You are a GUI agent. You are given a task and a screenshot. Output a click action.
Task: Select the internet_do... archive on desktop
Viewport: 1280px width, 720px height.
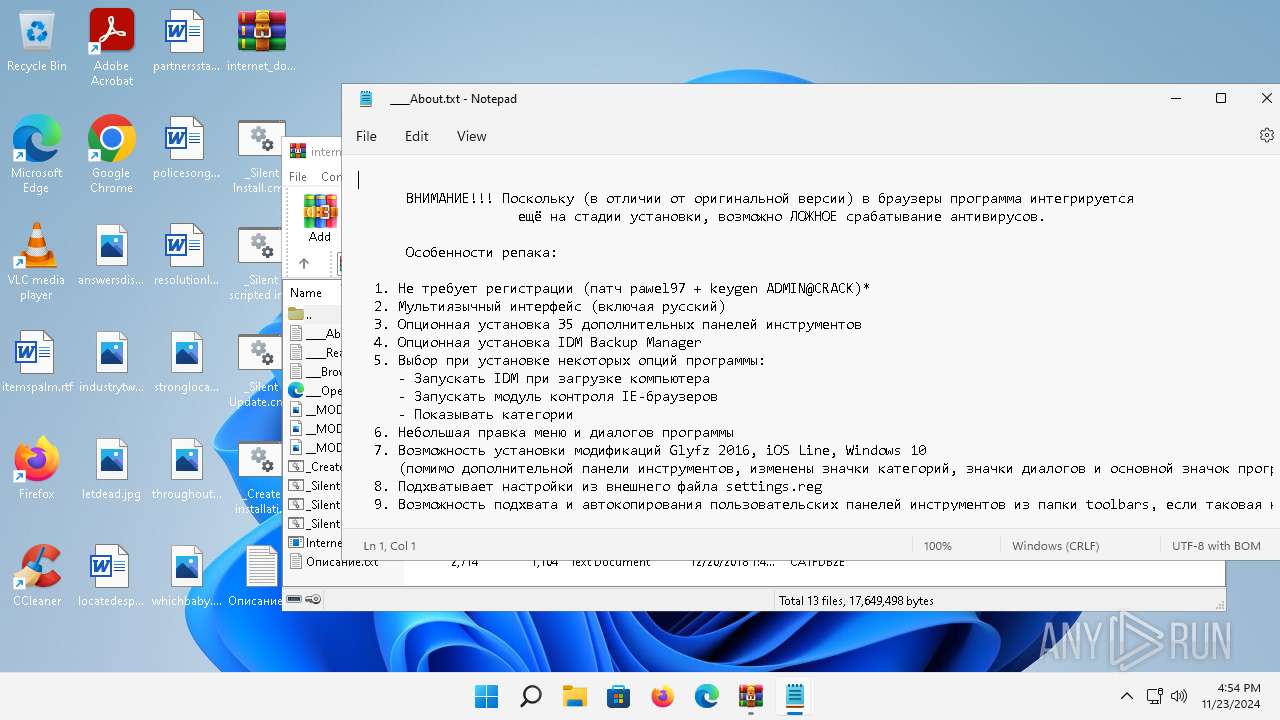pyautogui.click(x=261, y=41)
